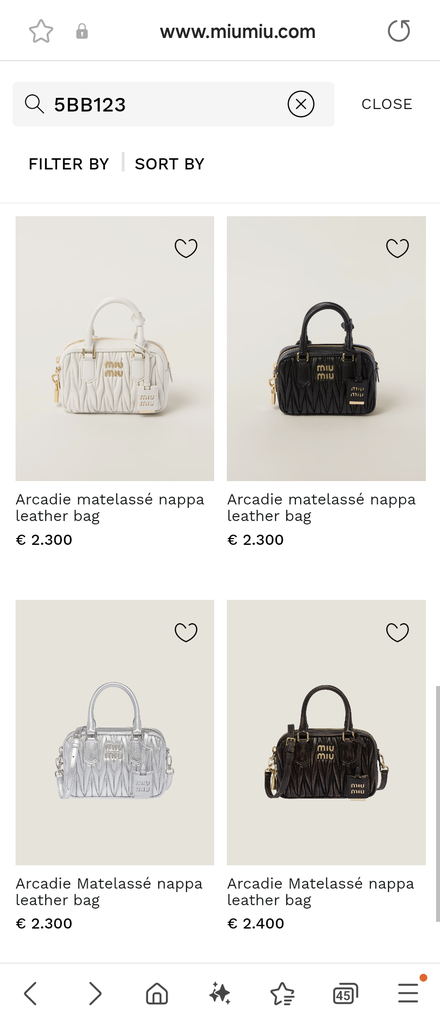The width and height of the screenshot is (440, 1024).
Task: Close the search panel
Action: pyautogui.click(x=386, y=104)
